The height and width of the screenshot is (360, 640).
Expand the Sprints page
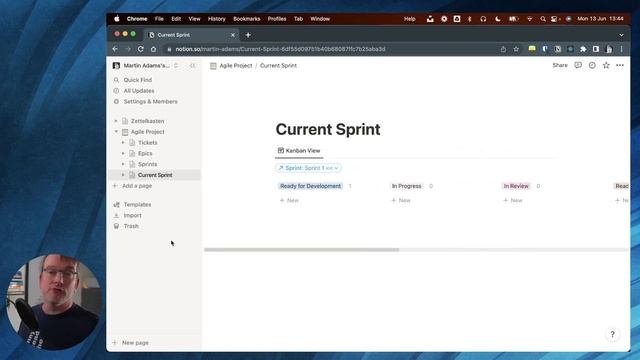coord(123,164)
